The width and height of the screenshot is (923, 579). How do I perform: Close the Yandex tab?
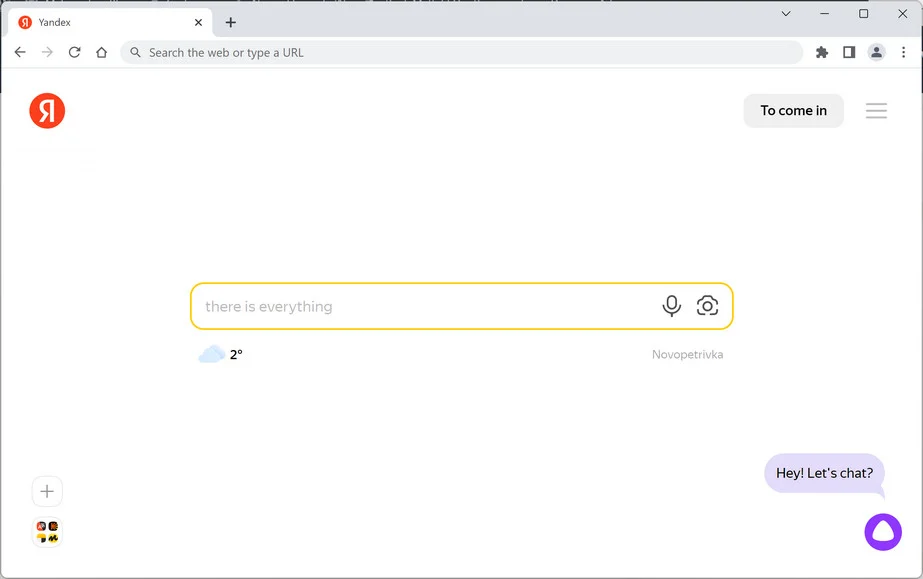point(198,22)
